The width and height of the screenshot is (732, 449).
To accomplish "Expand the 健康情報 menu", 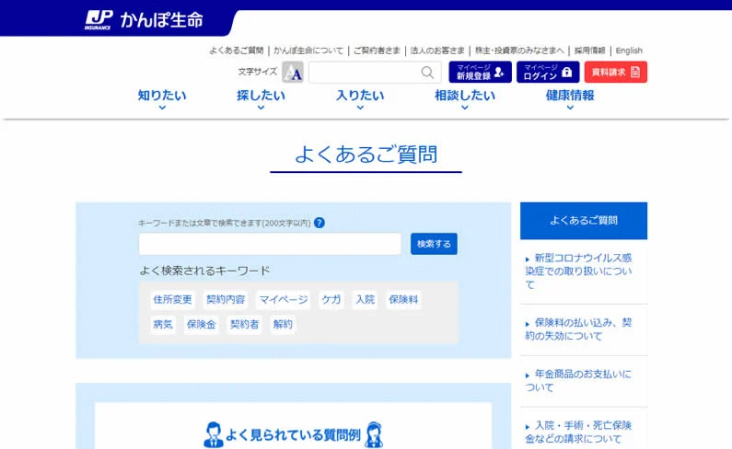I will pos(570,99).
